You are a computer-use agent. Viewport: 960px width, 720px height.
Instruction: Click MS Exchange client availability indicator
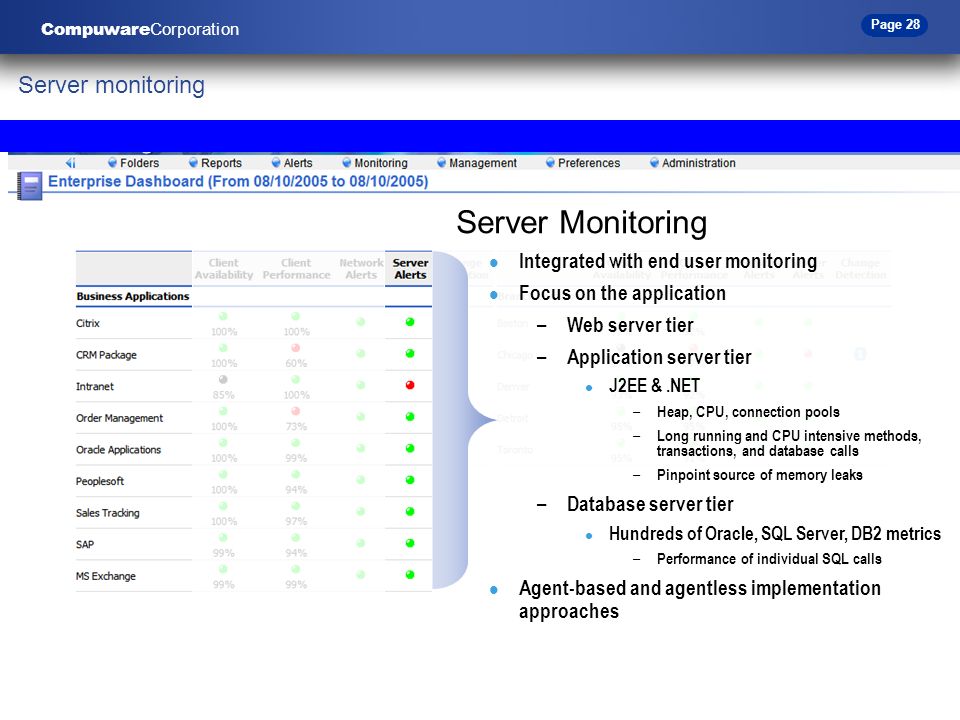223,569
